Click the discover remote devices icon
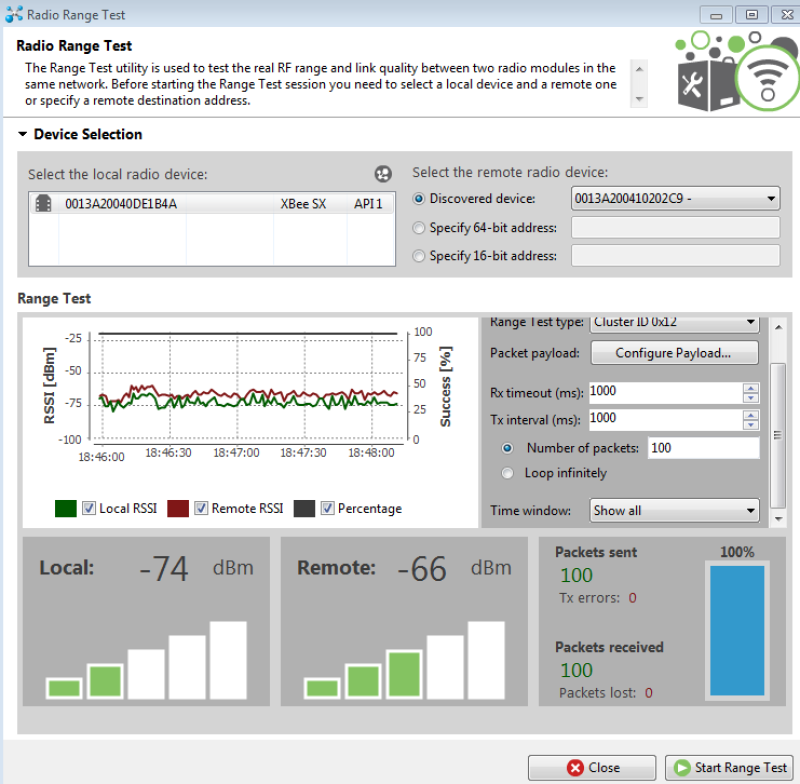This screenshot has width=800, height=784. point(383,174)
